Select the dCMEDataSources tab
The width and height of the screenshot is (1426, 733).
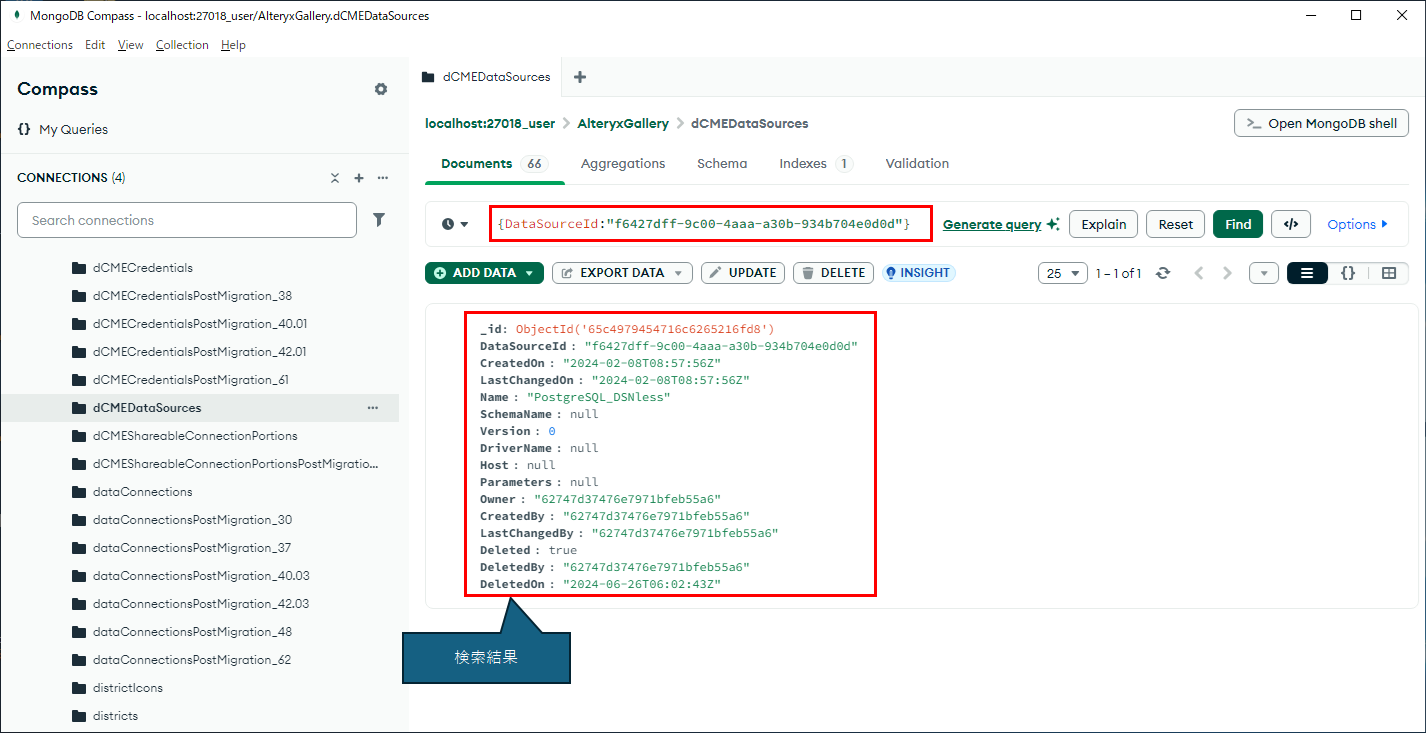point(486,77)
